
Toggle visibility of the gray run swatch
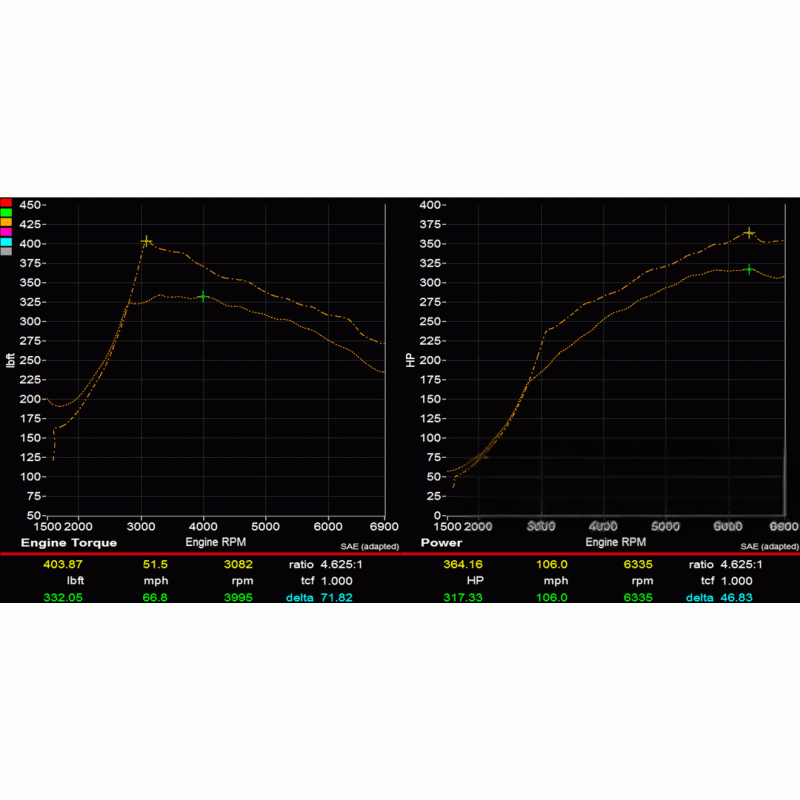click(7, 251)
